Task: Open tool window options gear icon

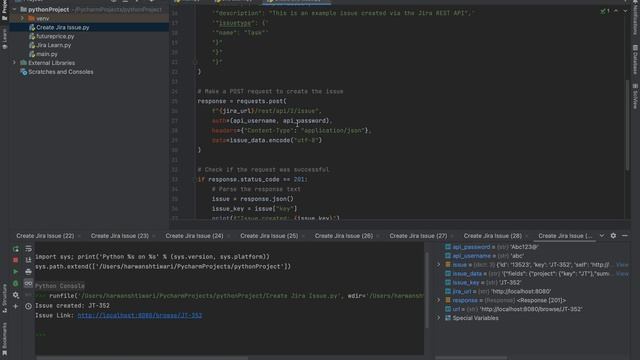Action: point(613,236)
